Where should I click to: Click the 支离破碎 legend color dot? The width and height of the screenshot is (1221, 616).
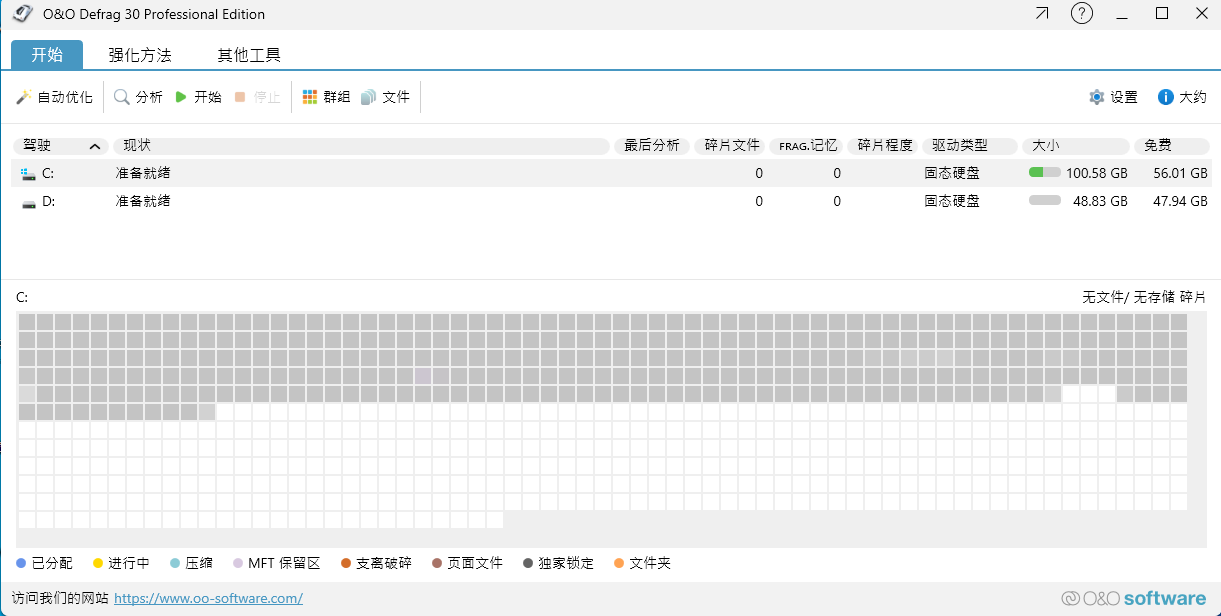point(346,563)
